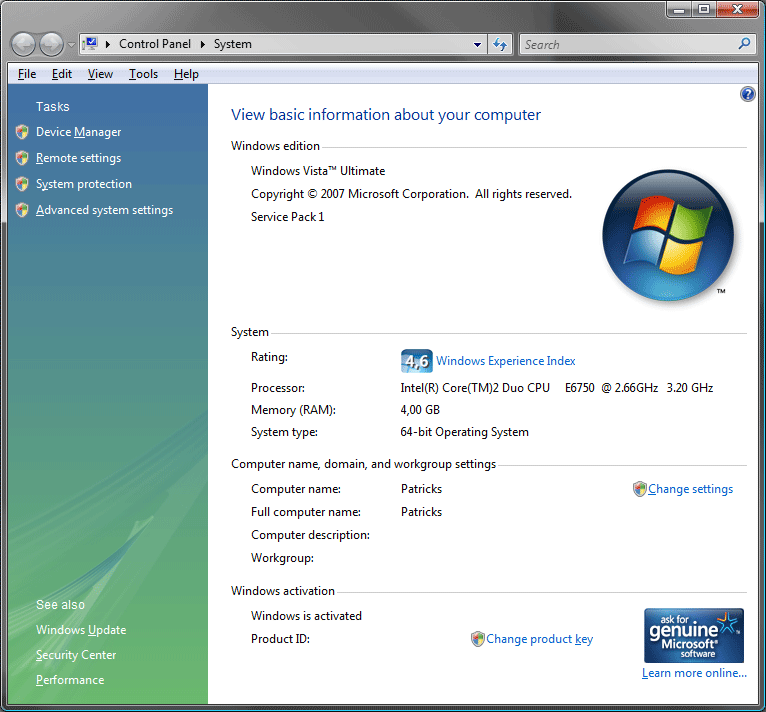The width and height of the screenshot is (766, 712).
Task: Click the magnifier search icon
Action: pos(745,44)
